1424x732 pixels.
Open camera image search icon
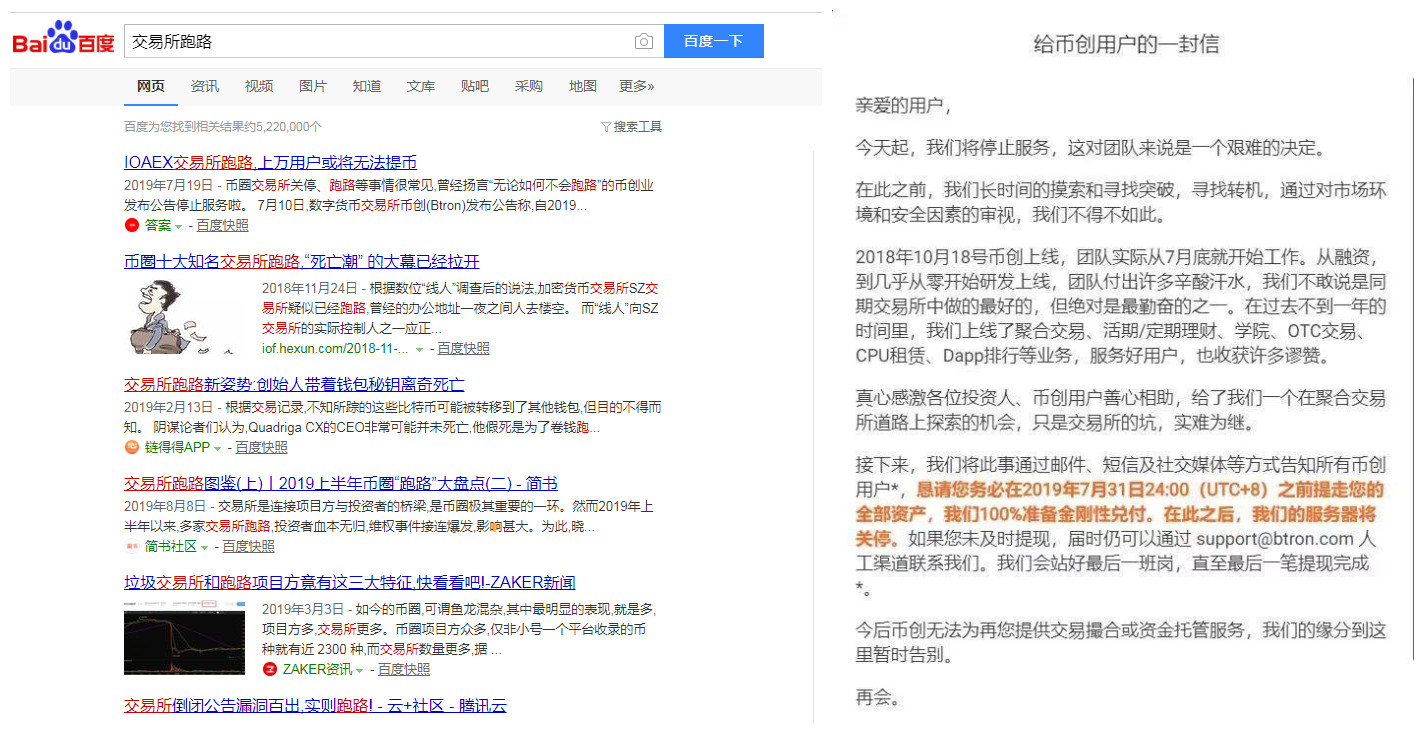point(644,41)
